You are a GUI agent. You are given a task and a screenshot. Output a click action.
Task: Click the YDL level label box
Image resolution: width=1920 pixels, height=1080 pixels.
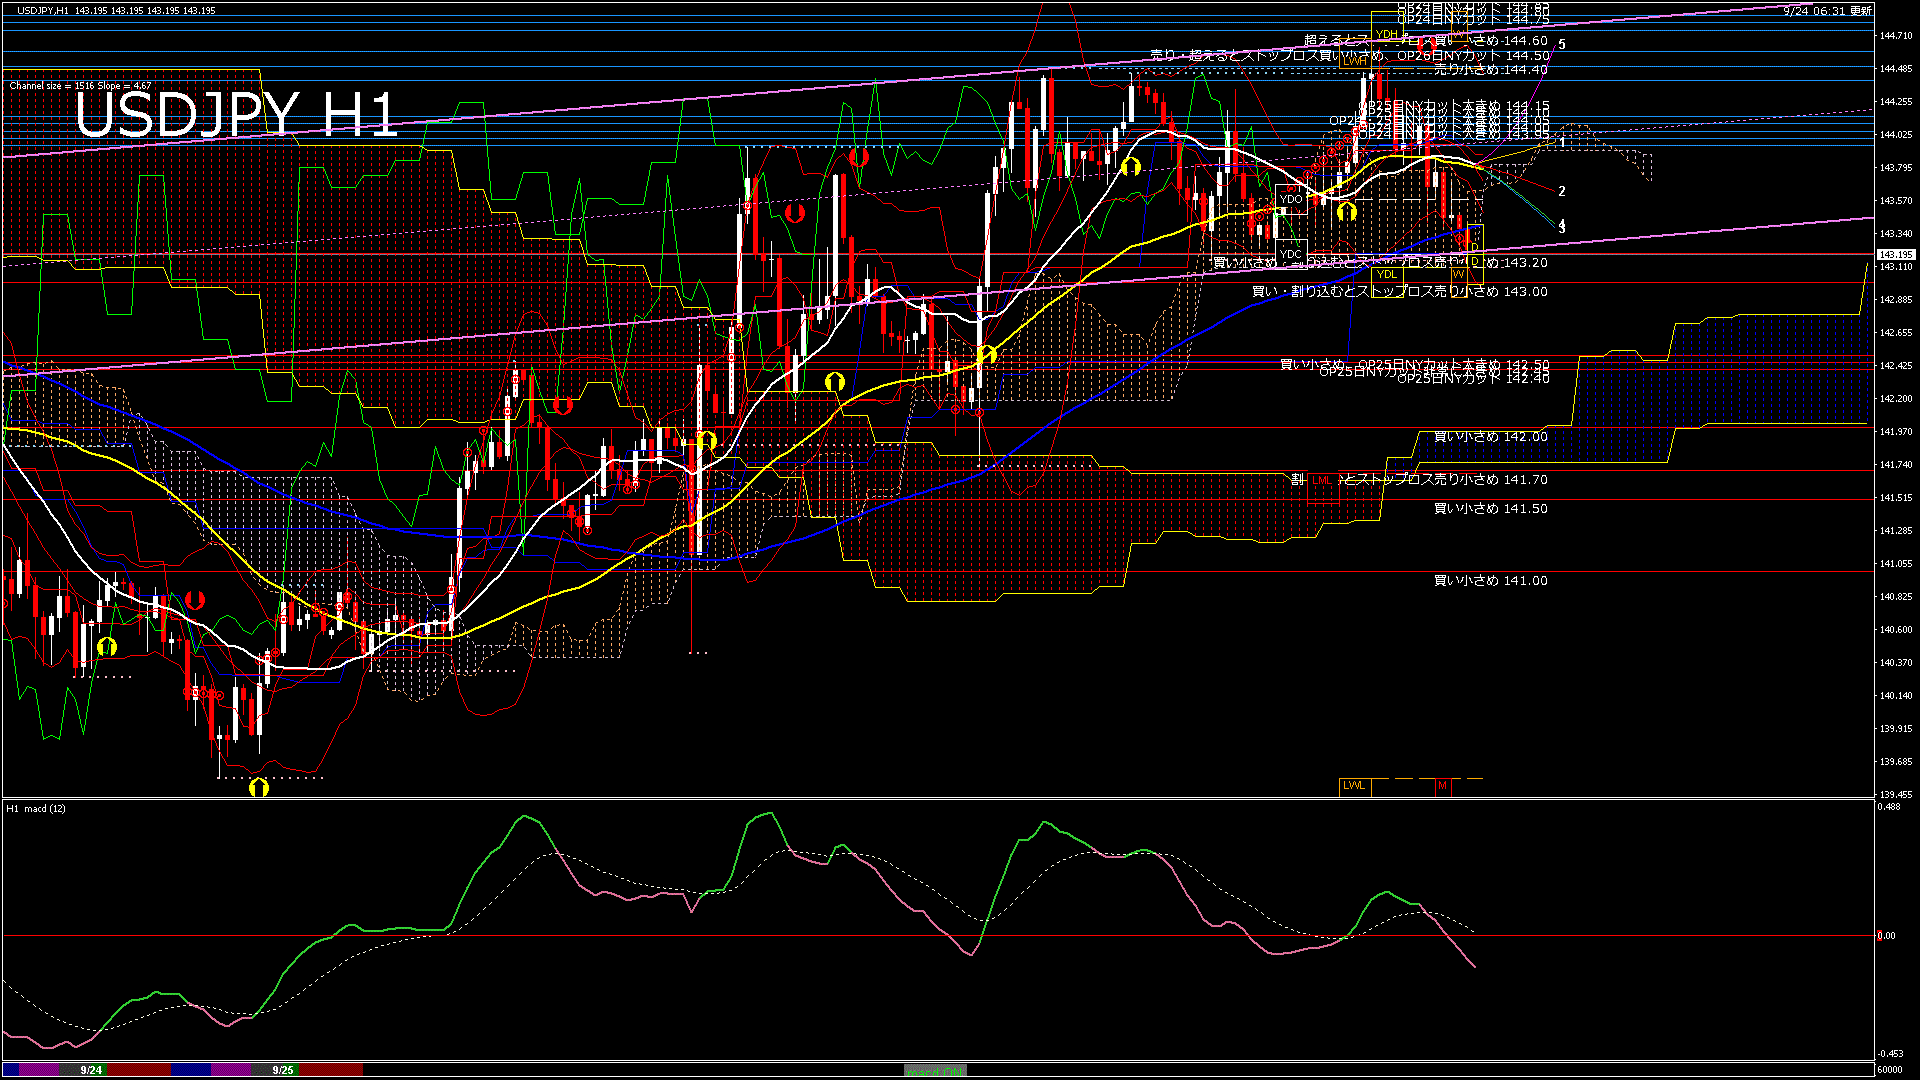pos(1386,274)
